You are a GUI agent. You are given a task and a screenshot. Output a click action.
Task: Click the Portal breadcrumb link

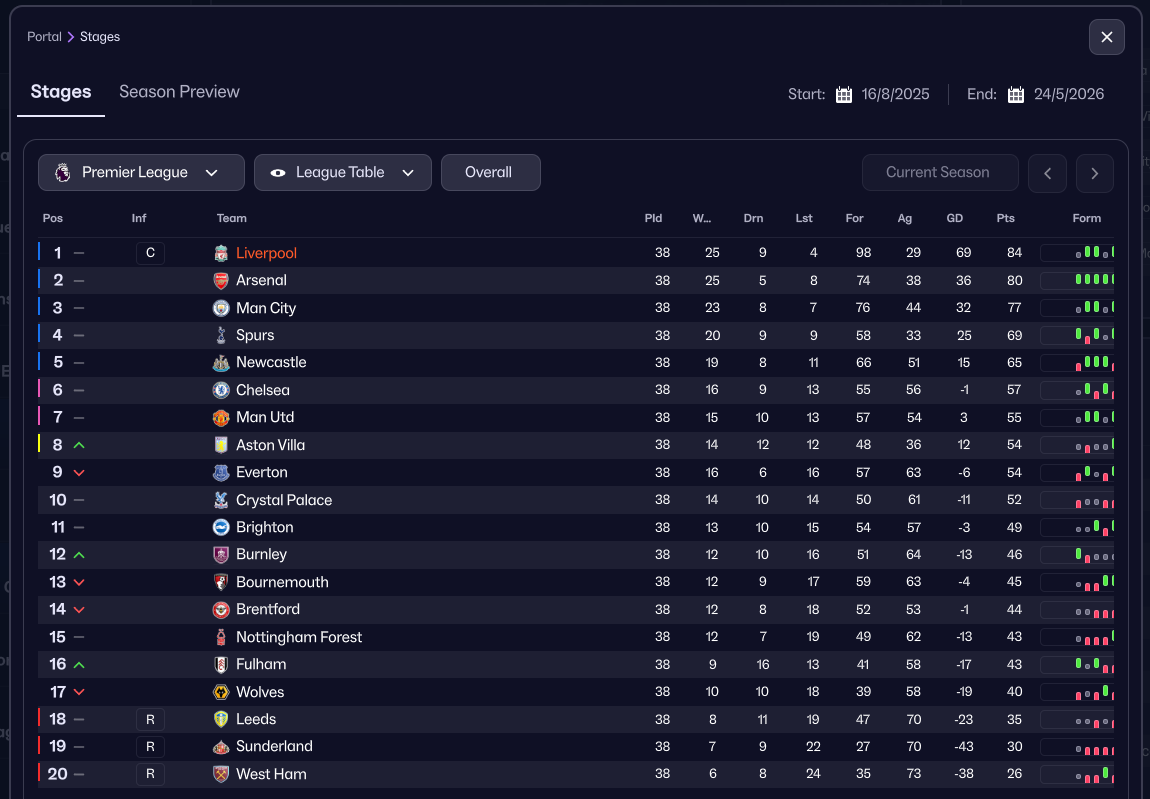click(44, 37)
